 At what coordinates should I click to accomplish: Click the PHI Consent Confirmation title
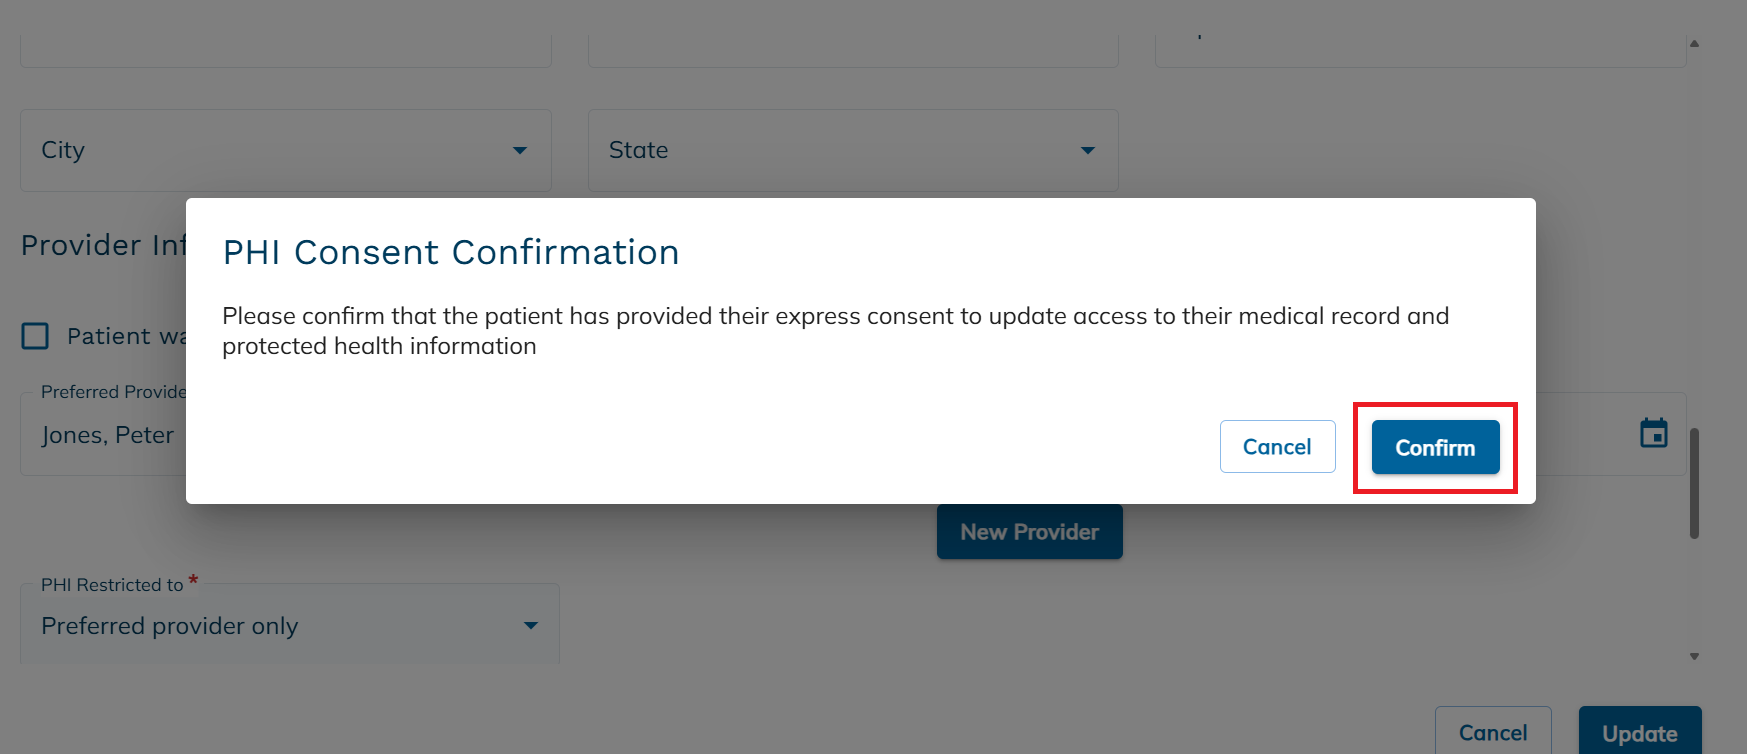point(449,252)
